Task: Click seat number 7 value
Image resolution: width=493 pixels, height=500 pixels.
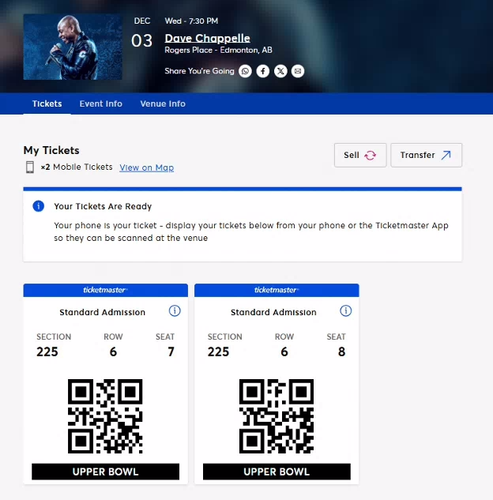Action: click(x=171, y=352)
